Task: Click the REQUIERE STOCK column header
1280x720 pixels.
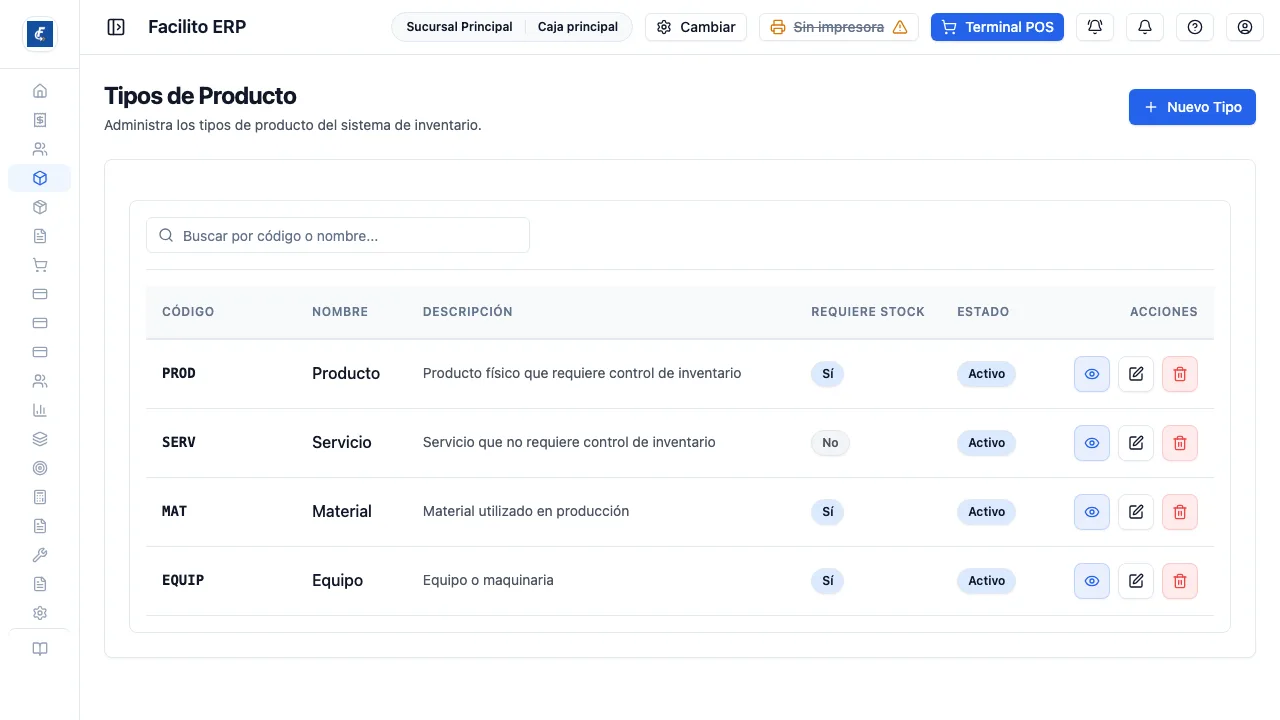Action: tap(868, 312)
